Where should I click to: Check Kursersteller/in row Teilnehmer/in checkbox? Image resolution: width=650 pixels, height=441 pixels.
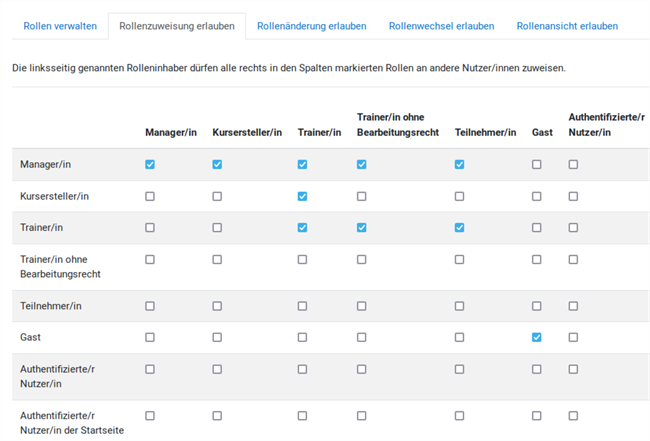460,197
